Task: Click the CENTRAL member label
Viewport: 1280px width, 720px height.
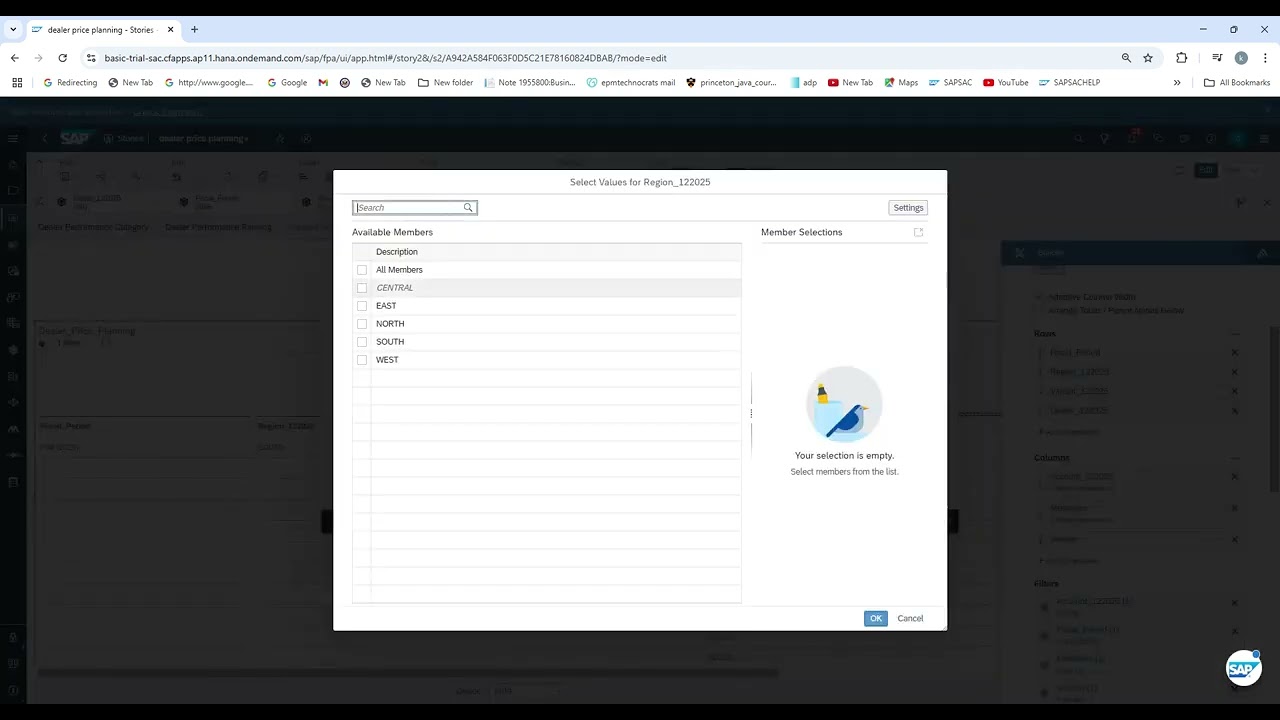Action: pyautogui.click(x=394, y=288)
